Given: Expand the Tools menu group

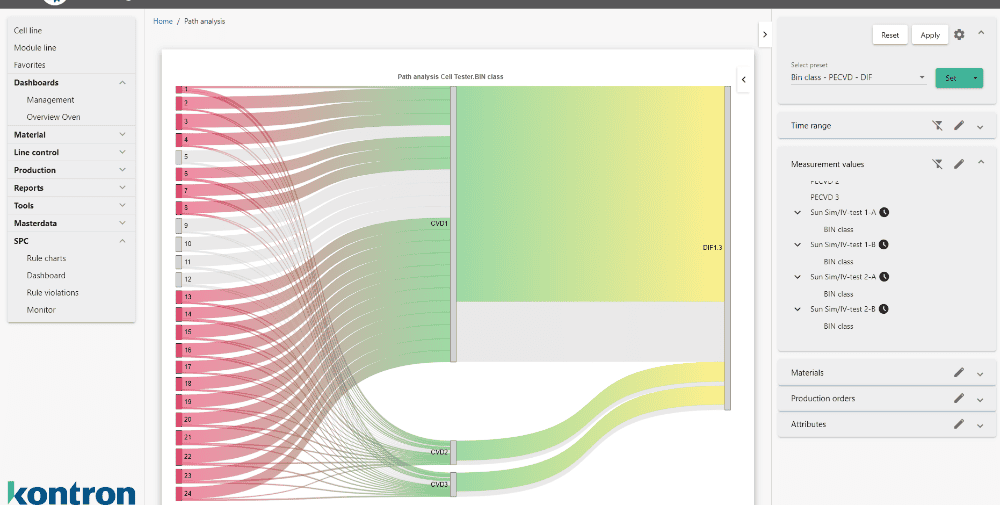Looking at the screenshot, I should (x=122, y=205).
